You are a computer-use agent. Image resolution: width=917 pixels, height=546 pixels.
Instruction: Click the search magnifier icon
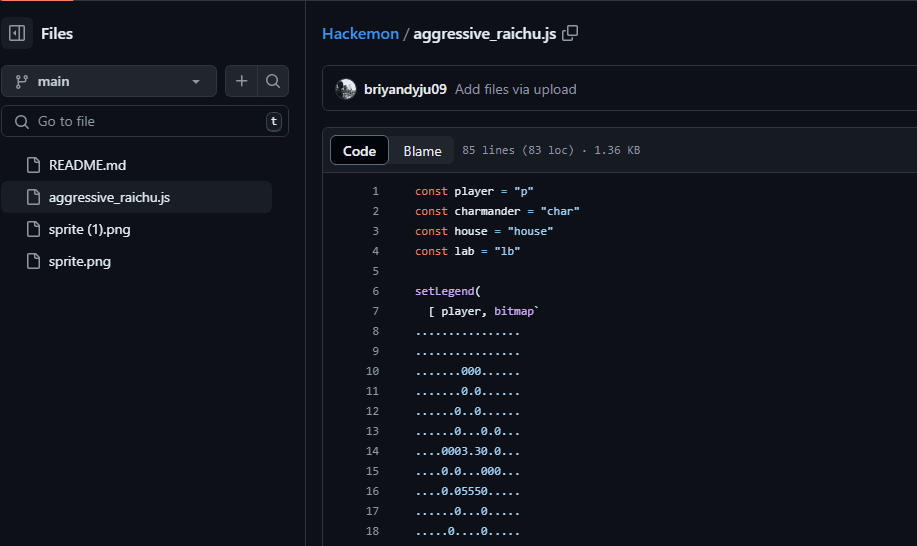point(273,81)
